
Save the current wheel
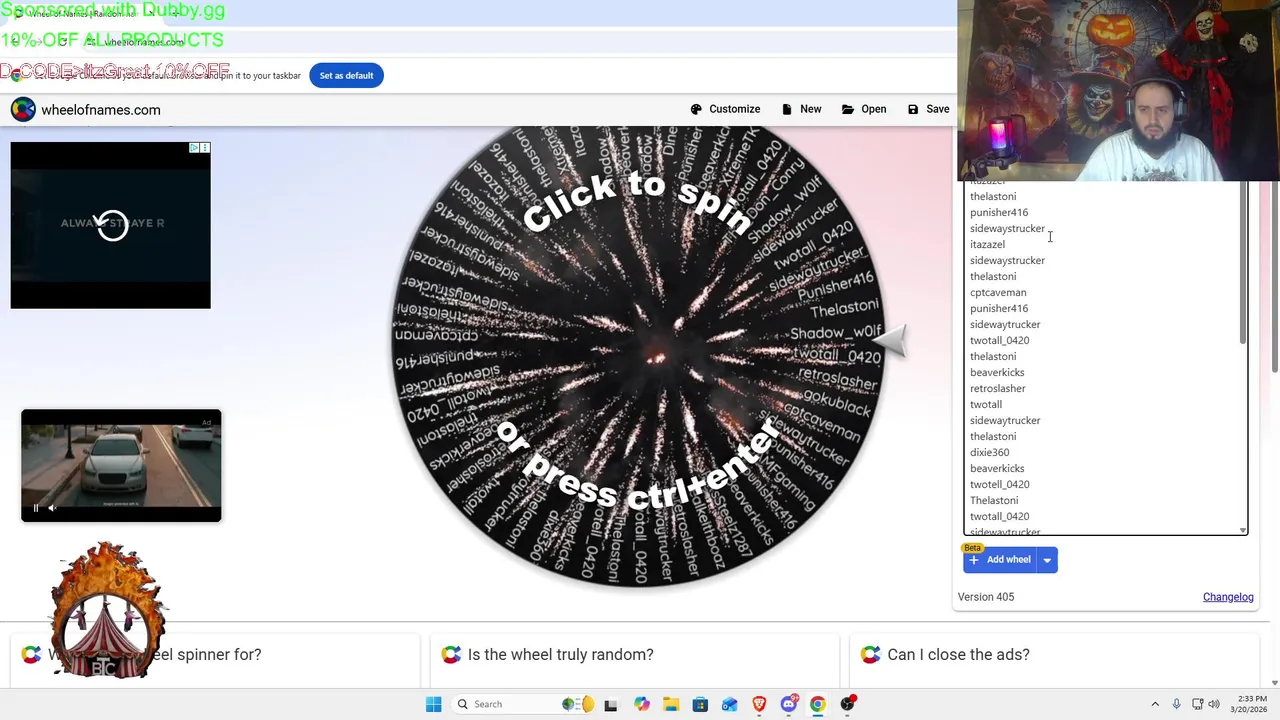tap(928, 109)
